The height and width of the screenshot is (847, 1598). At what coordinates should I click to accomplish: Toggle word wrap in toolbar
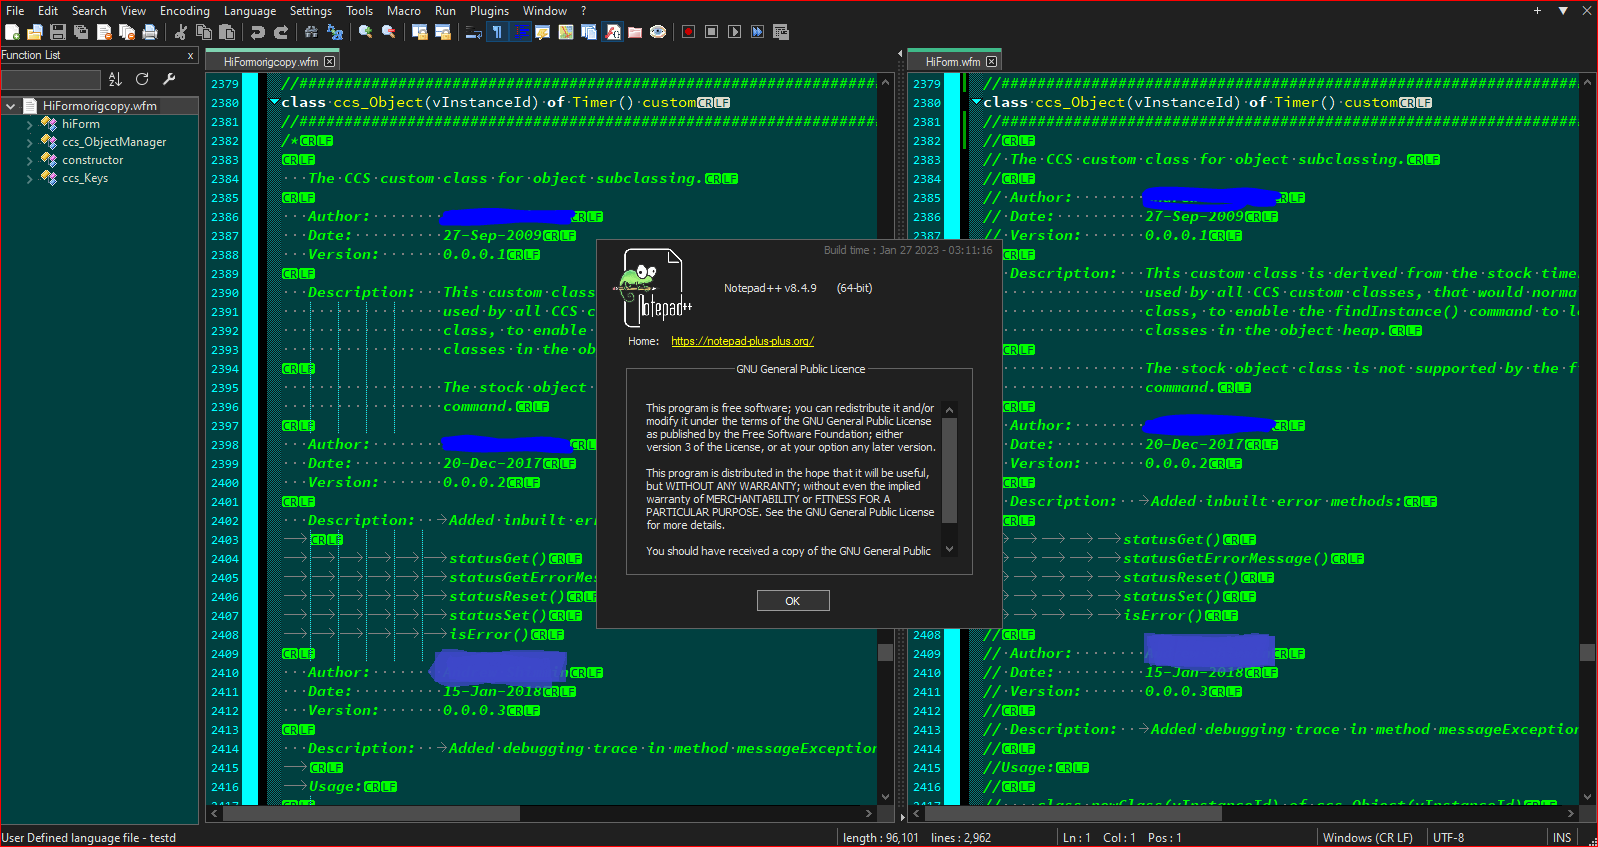(x=473, y=32)
